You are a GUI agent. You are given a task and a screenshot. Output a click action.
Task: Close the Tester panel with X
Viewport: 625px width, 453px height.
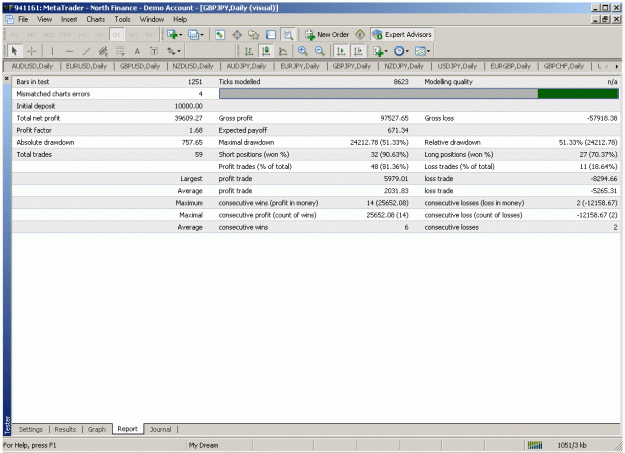[x=7, y=79]
